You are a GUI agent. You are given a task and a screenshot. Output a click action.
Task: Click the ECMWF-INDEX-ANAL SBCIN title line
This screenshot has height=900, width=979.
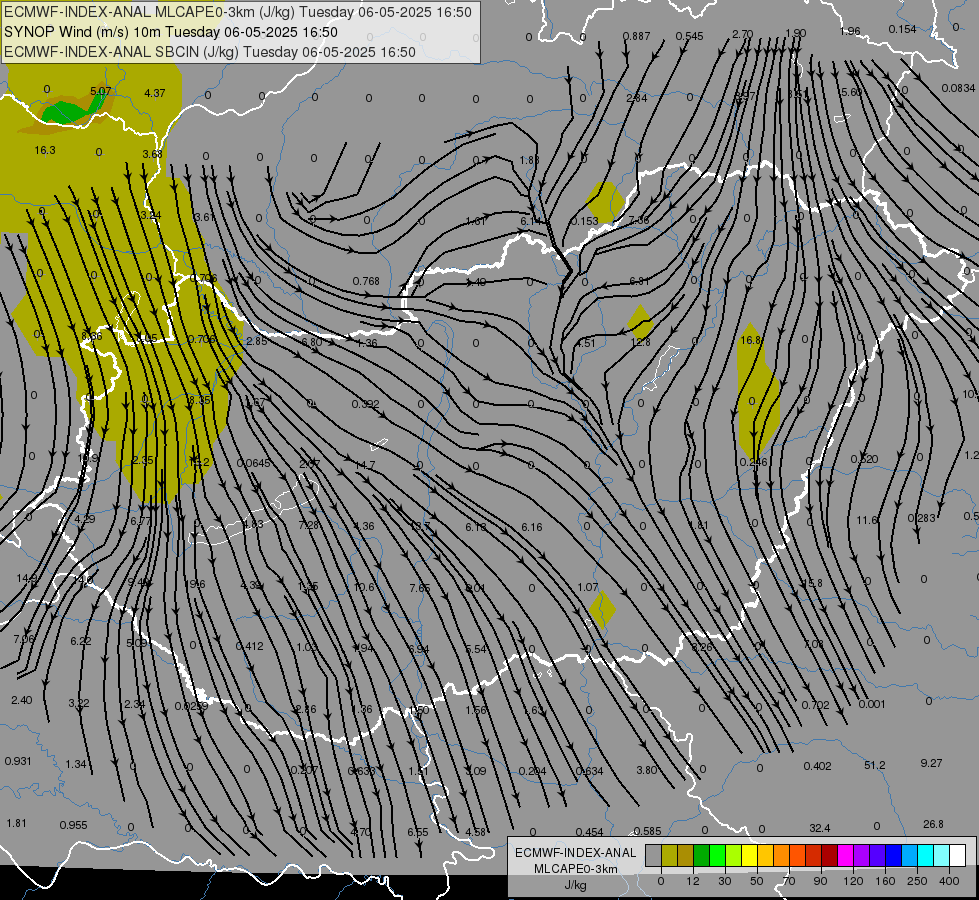click(x=210, y=52)
